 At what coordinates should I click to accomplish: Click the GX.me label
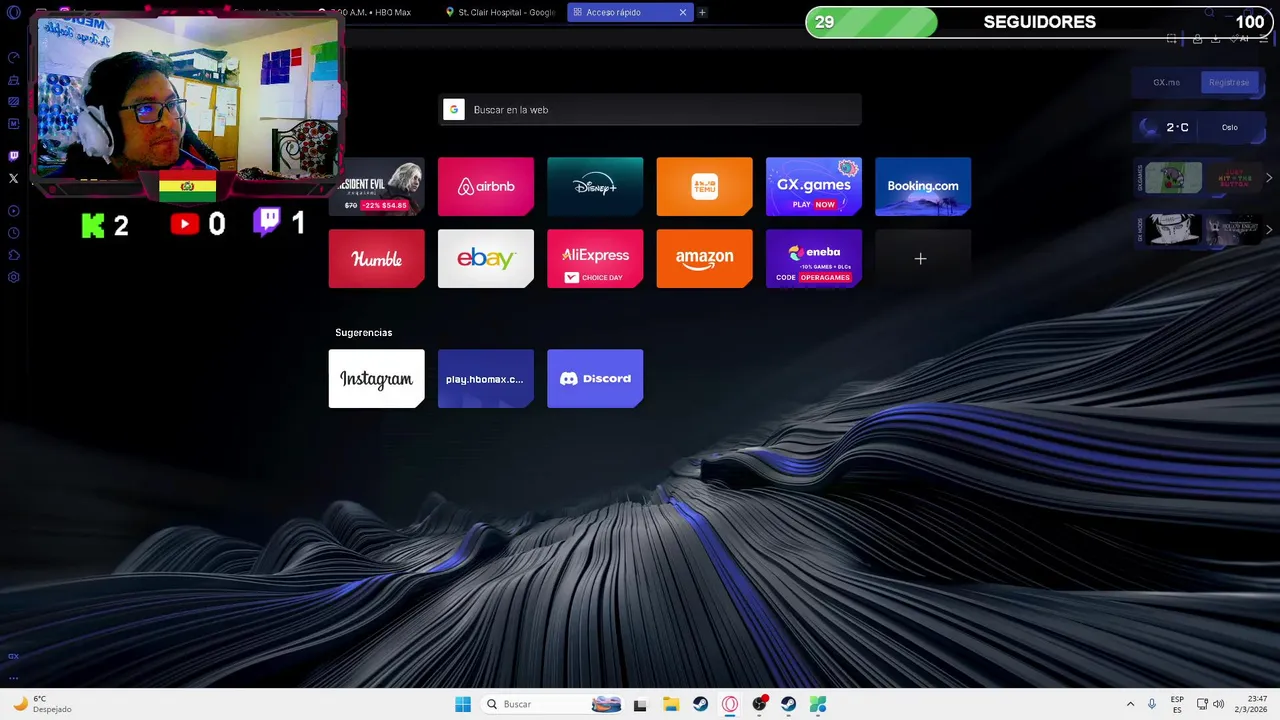(1166, 83)
